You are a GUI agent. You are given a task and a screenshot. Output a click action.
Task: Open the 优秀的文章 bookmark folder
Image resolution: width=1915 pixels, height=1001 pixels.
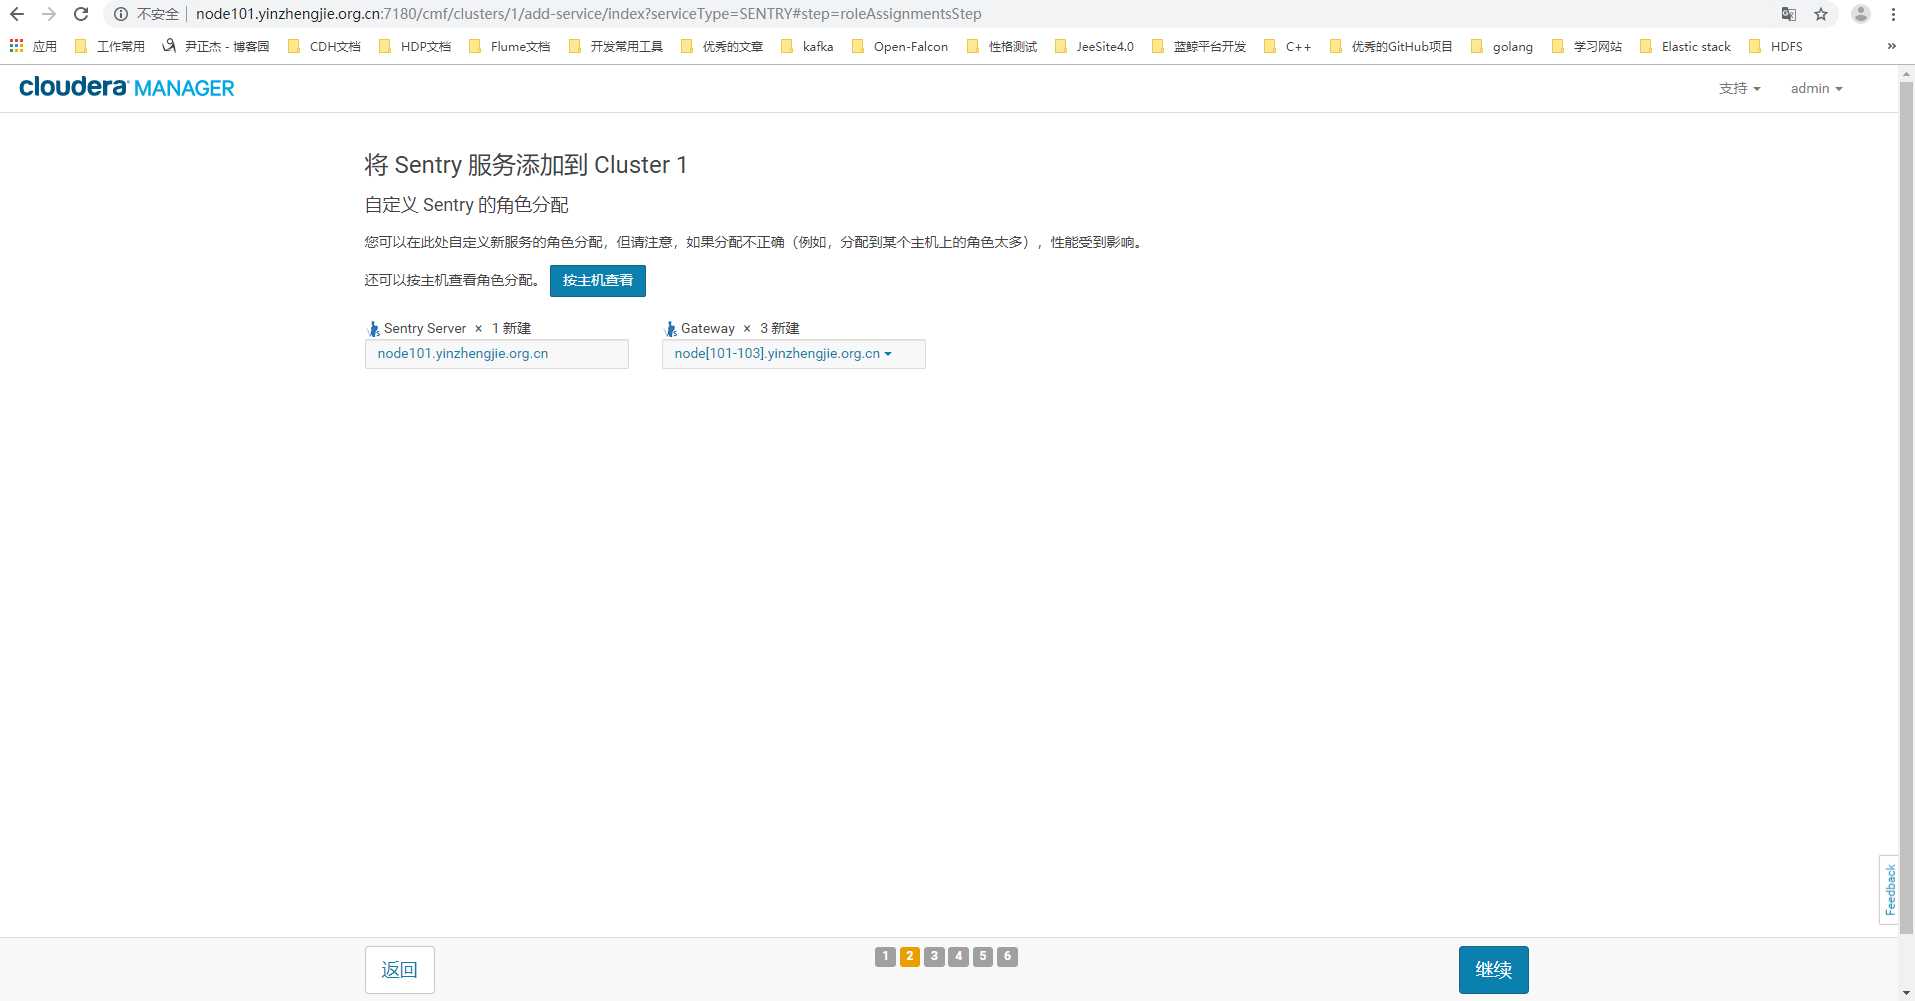(722, 46)
